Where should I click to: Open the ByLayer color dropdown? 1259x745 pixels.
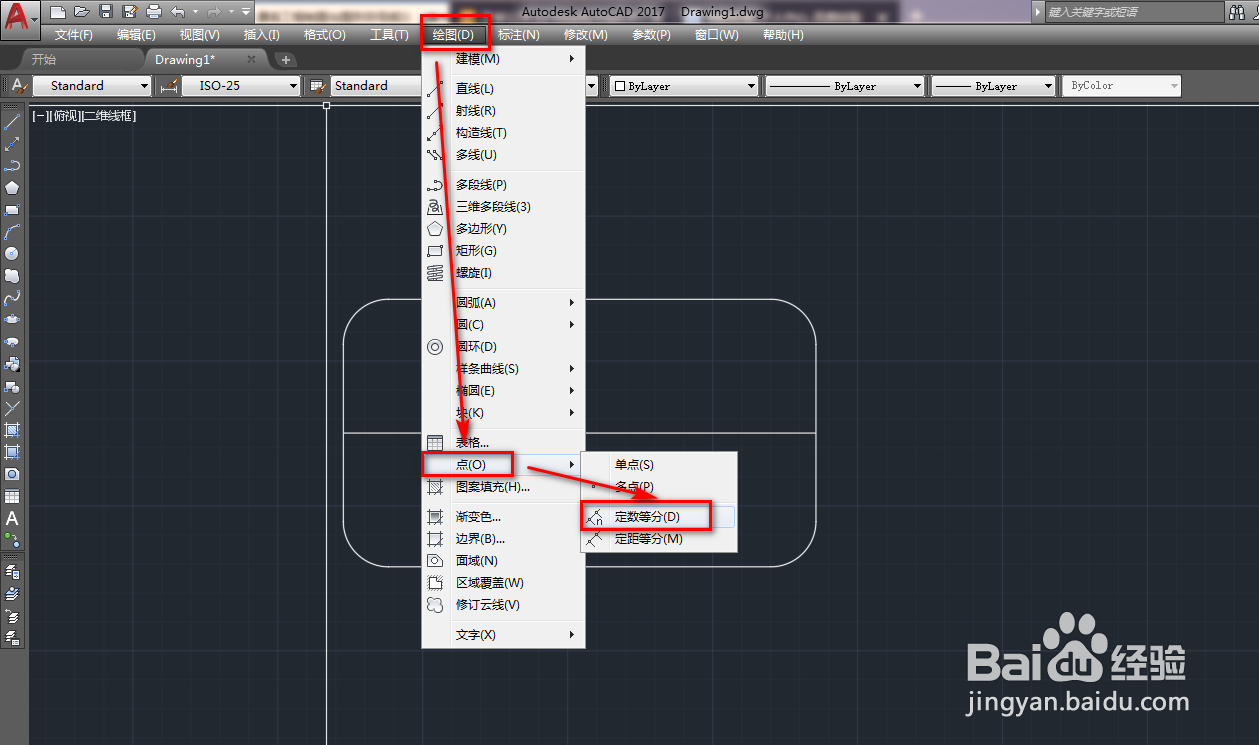683,86
